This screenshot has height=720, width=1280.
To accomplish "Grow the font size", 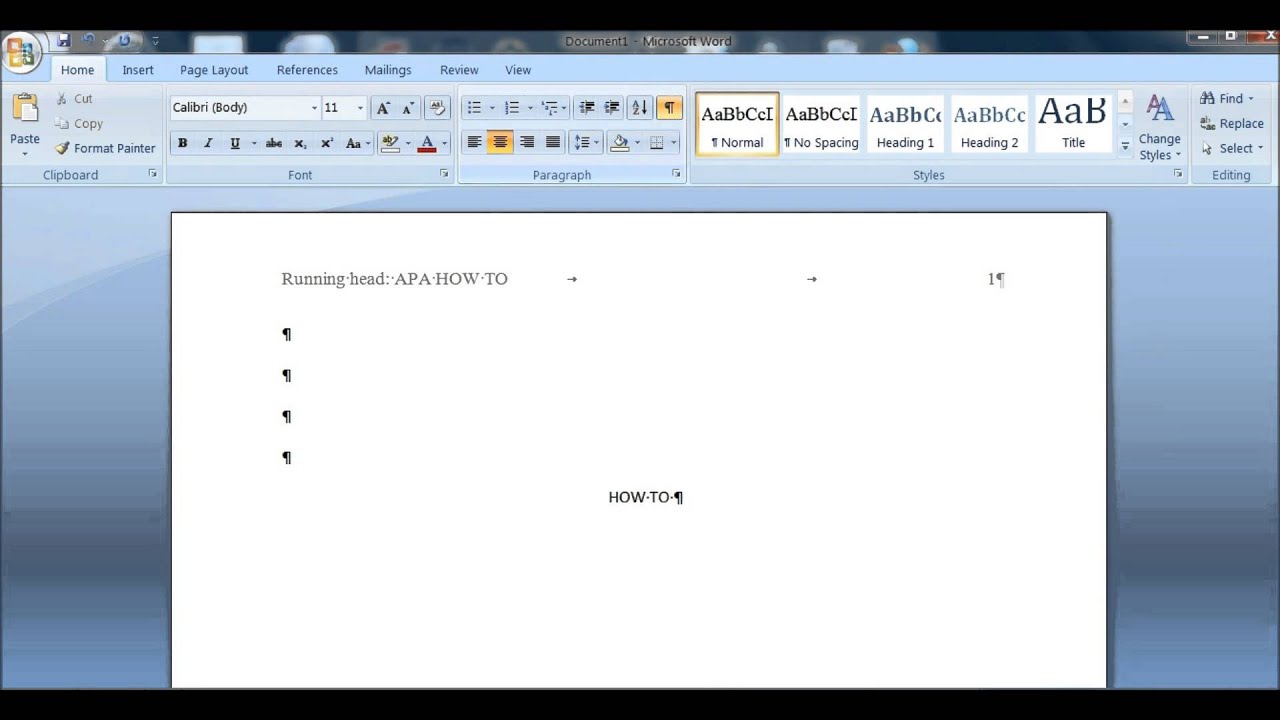I will 383,108.
